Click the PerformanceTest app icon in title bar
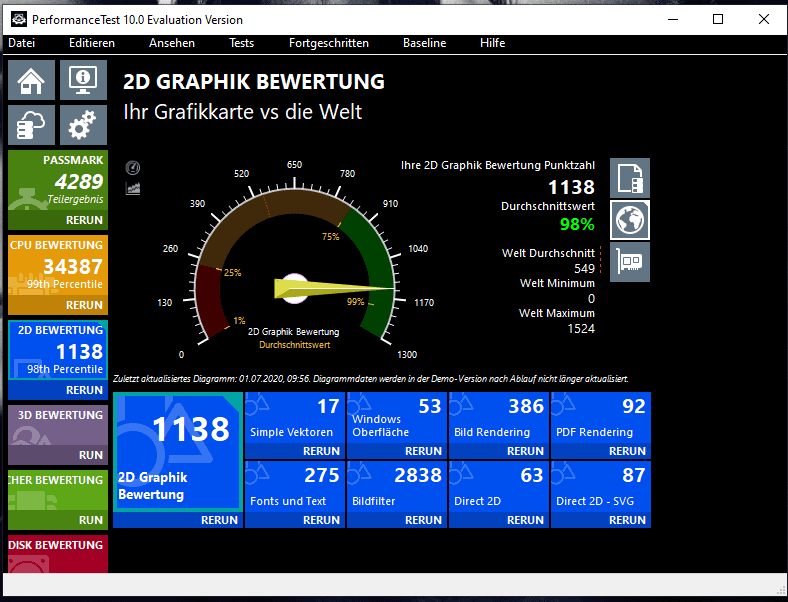This screenshot has height=602, width=788. (19, 20)
